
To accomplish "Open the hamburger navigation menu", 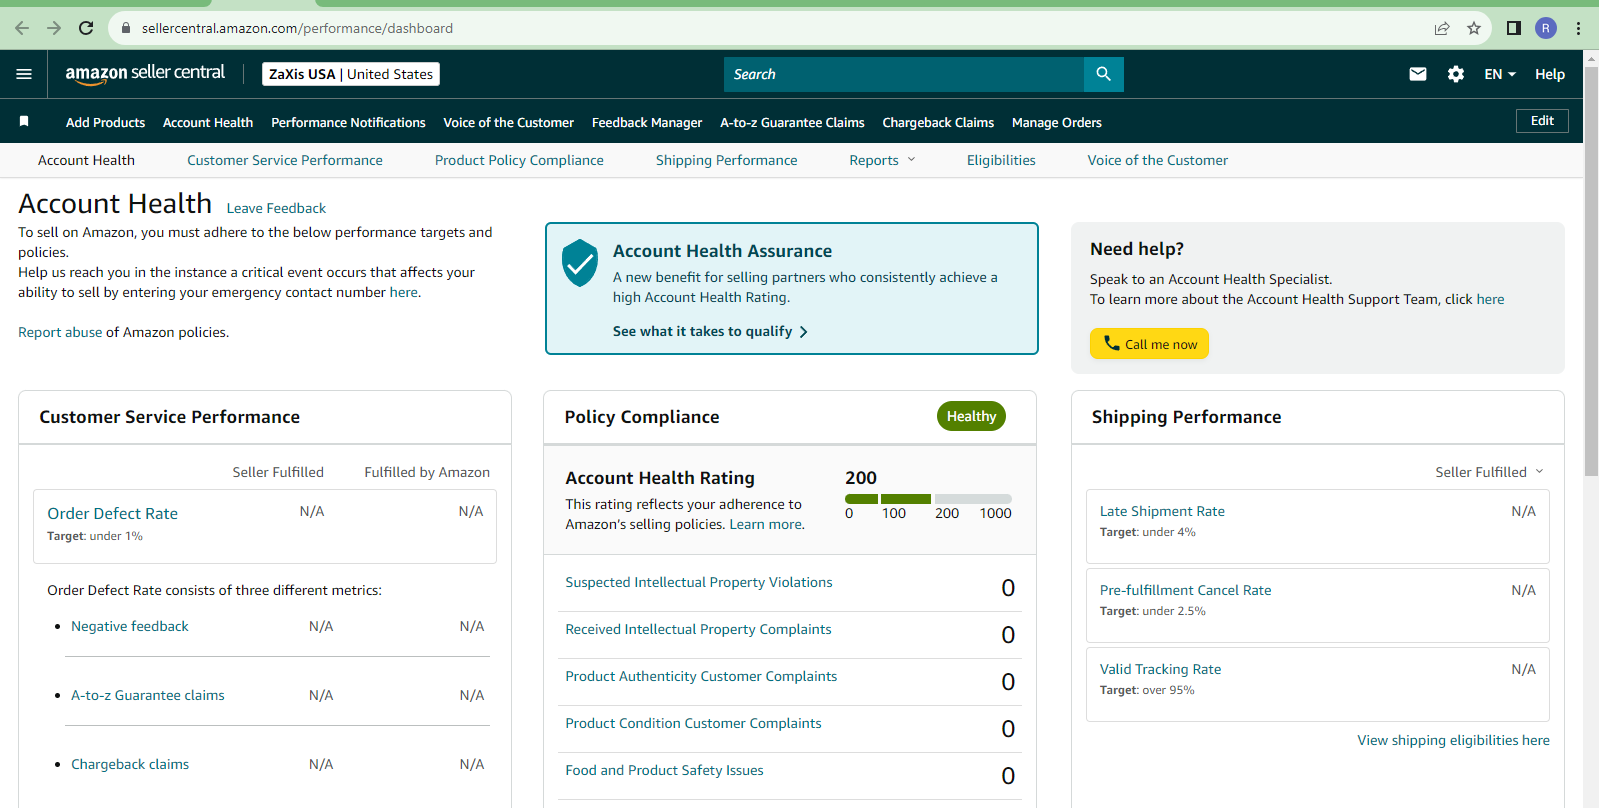I will pos(24,74).
